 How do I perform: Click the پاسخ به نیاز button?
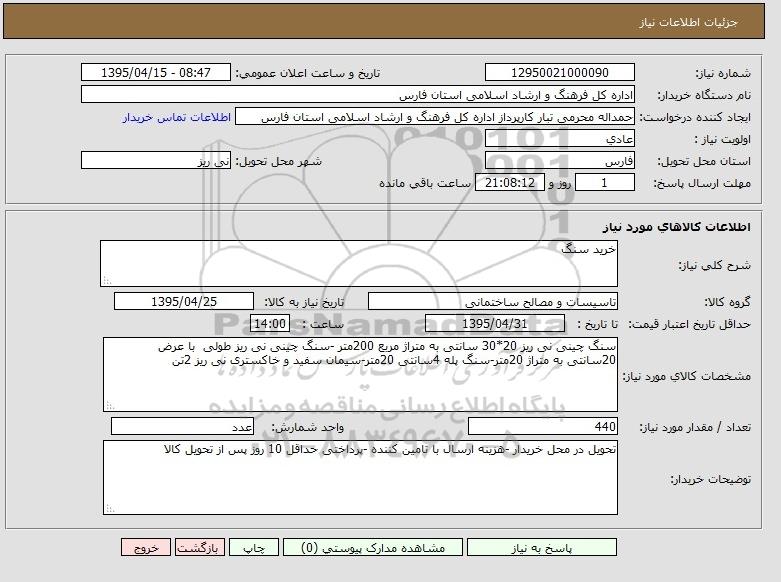click(541, 548)
